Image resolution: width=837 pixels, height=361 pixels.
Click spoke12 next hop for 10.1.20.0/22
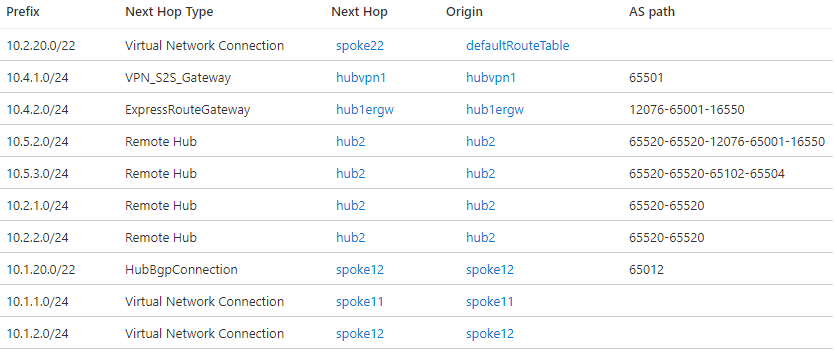(360, 270)
